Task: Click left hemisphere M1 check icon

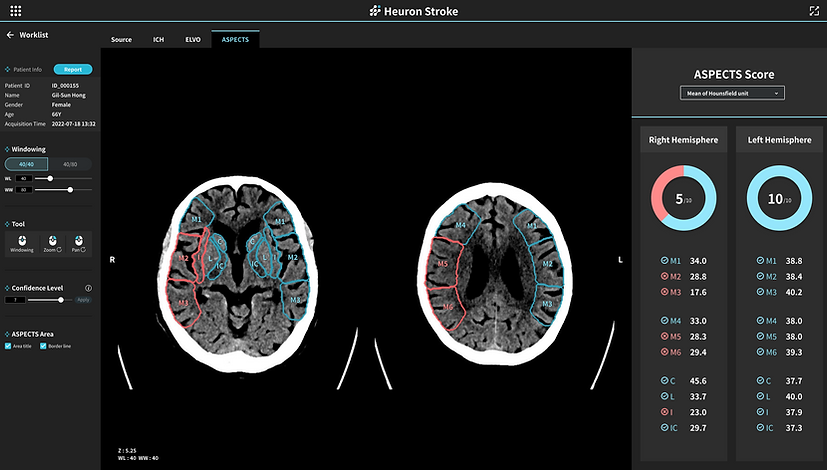Action: (x=761, y=261)
